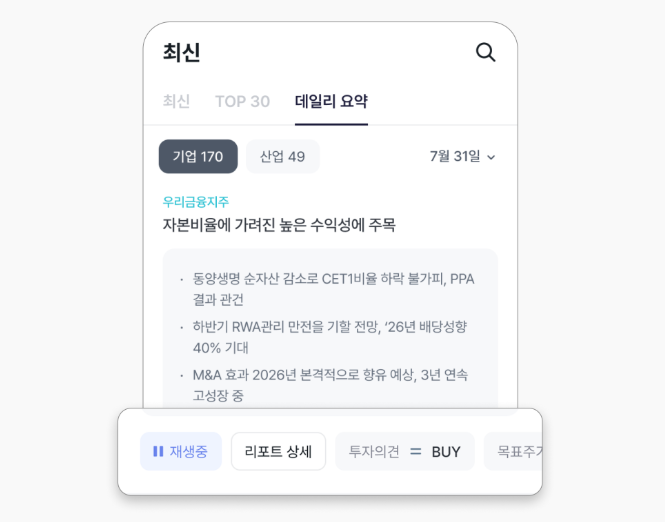Click the equals sign in 투자의견 chip

[416, 452]
